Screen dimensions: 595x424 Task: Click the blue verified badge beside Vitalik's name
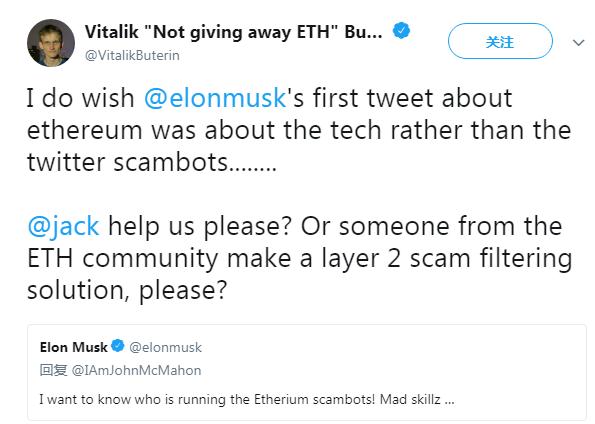(x=401, y=31)
